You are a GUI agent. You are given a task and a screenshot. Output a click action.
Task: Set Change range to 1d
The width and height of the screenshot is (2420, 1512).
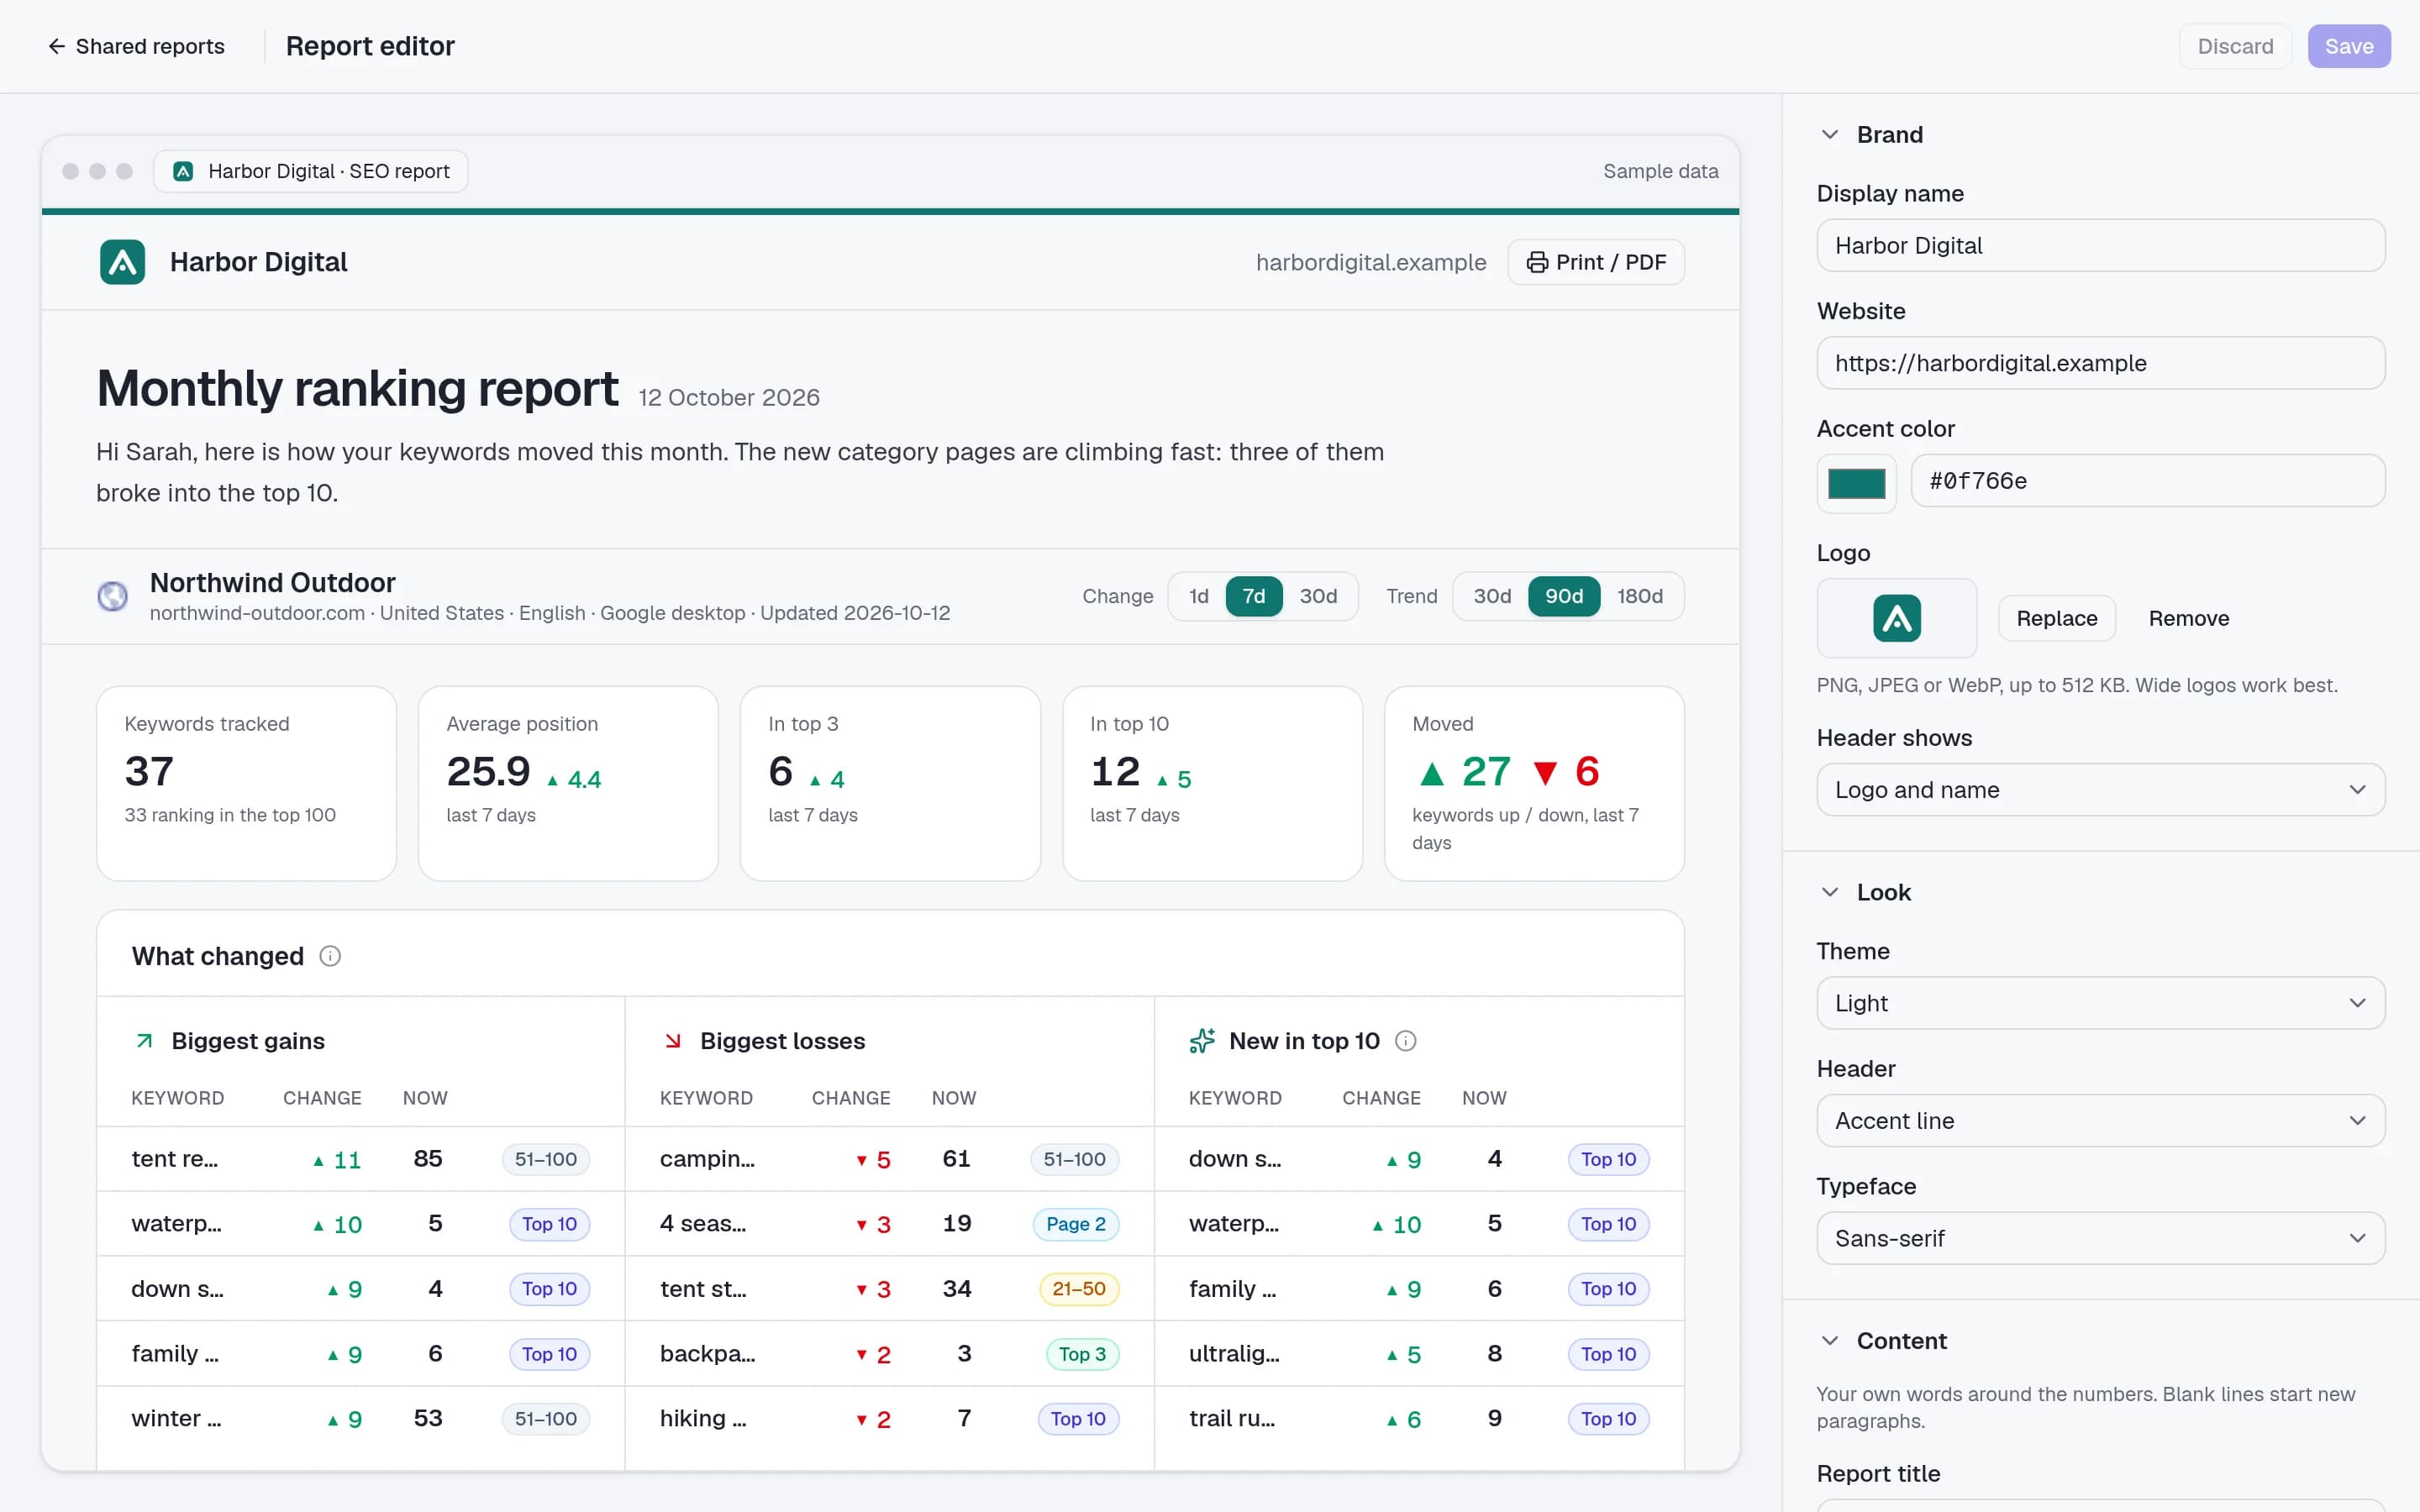click(1198, 596)
